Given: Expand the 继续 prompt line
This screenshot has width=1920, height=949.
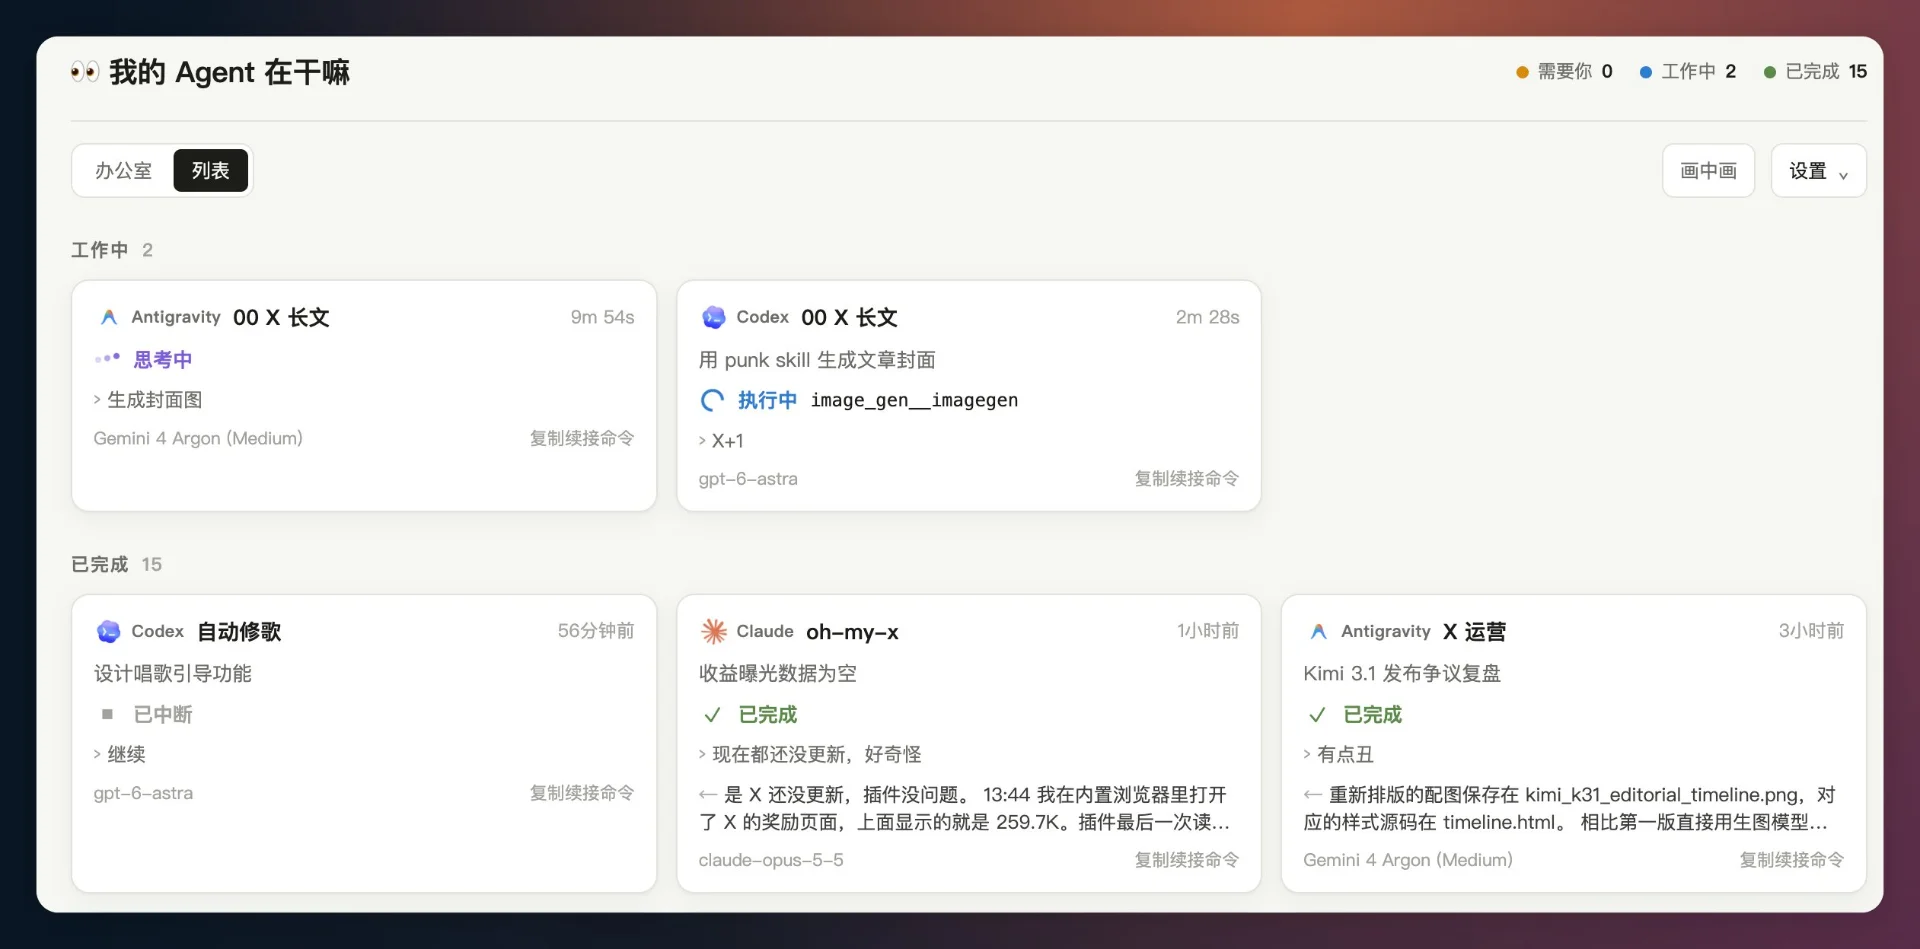Looking at the screenshot, I should pos(120,754).
